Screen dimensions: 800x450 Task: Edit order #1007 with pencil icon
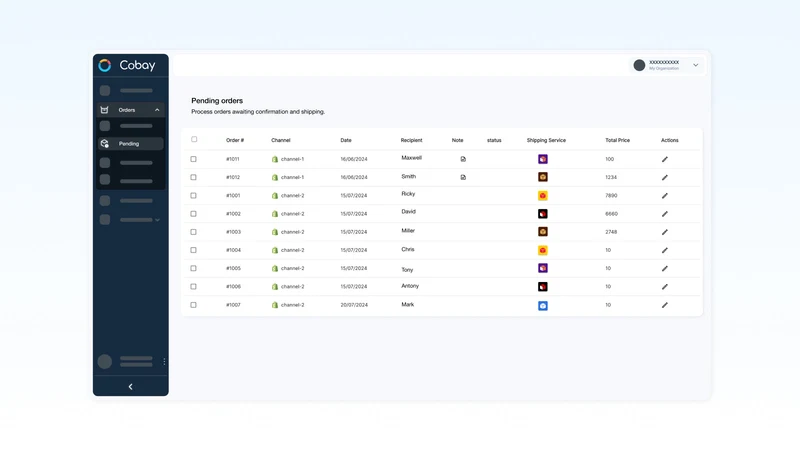coord(665,305)
